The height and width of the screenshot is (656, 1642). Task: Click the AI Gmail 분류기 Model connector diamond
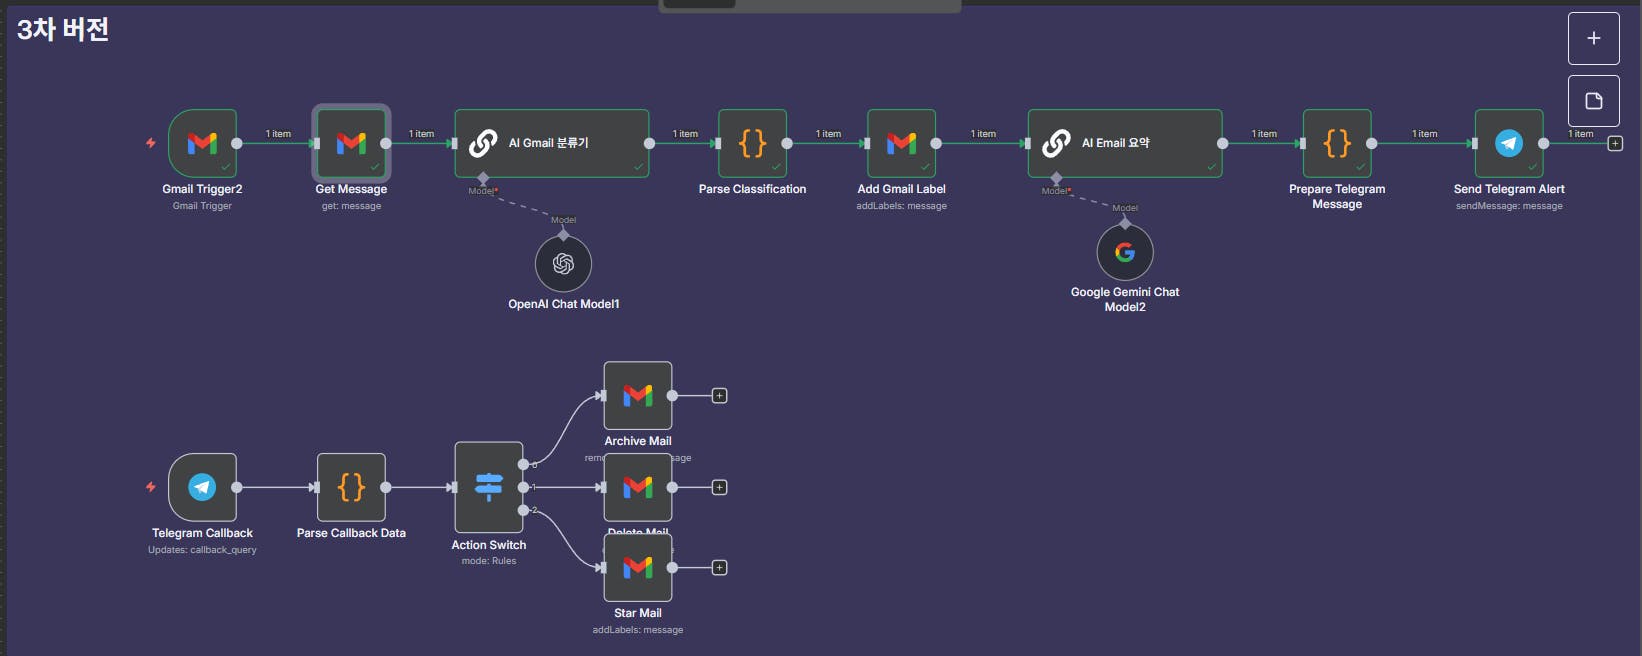click(483, 178)
